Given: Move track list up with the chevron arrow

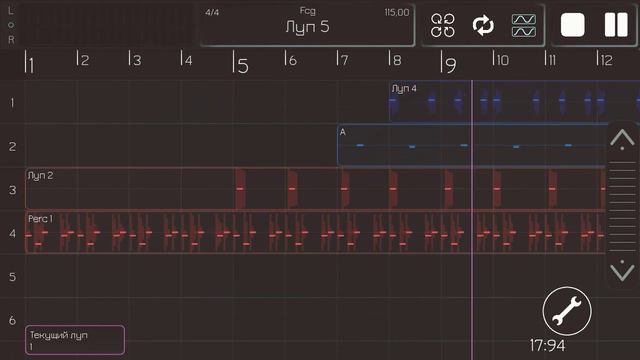Looking at the screenshot, I should coord(622,139).
